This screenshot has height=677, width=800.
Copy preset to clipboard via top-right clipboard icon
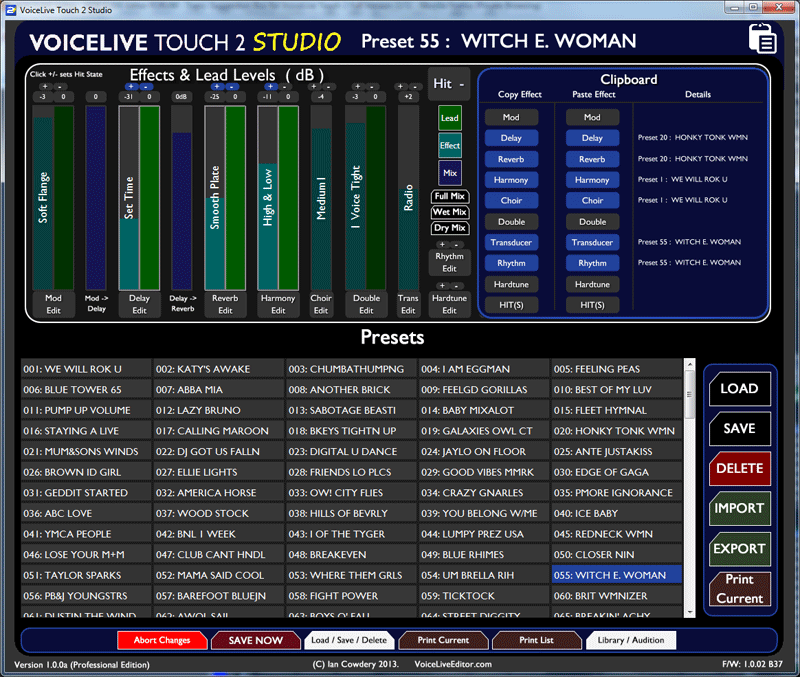[760, 36]
